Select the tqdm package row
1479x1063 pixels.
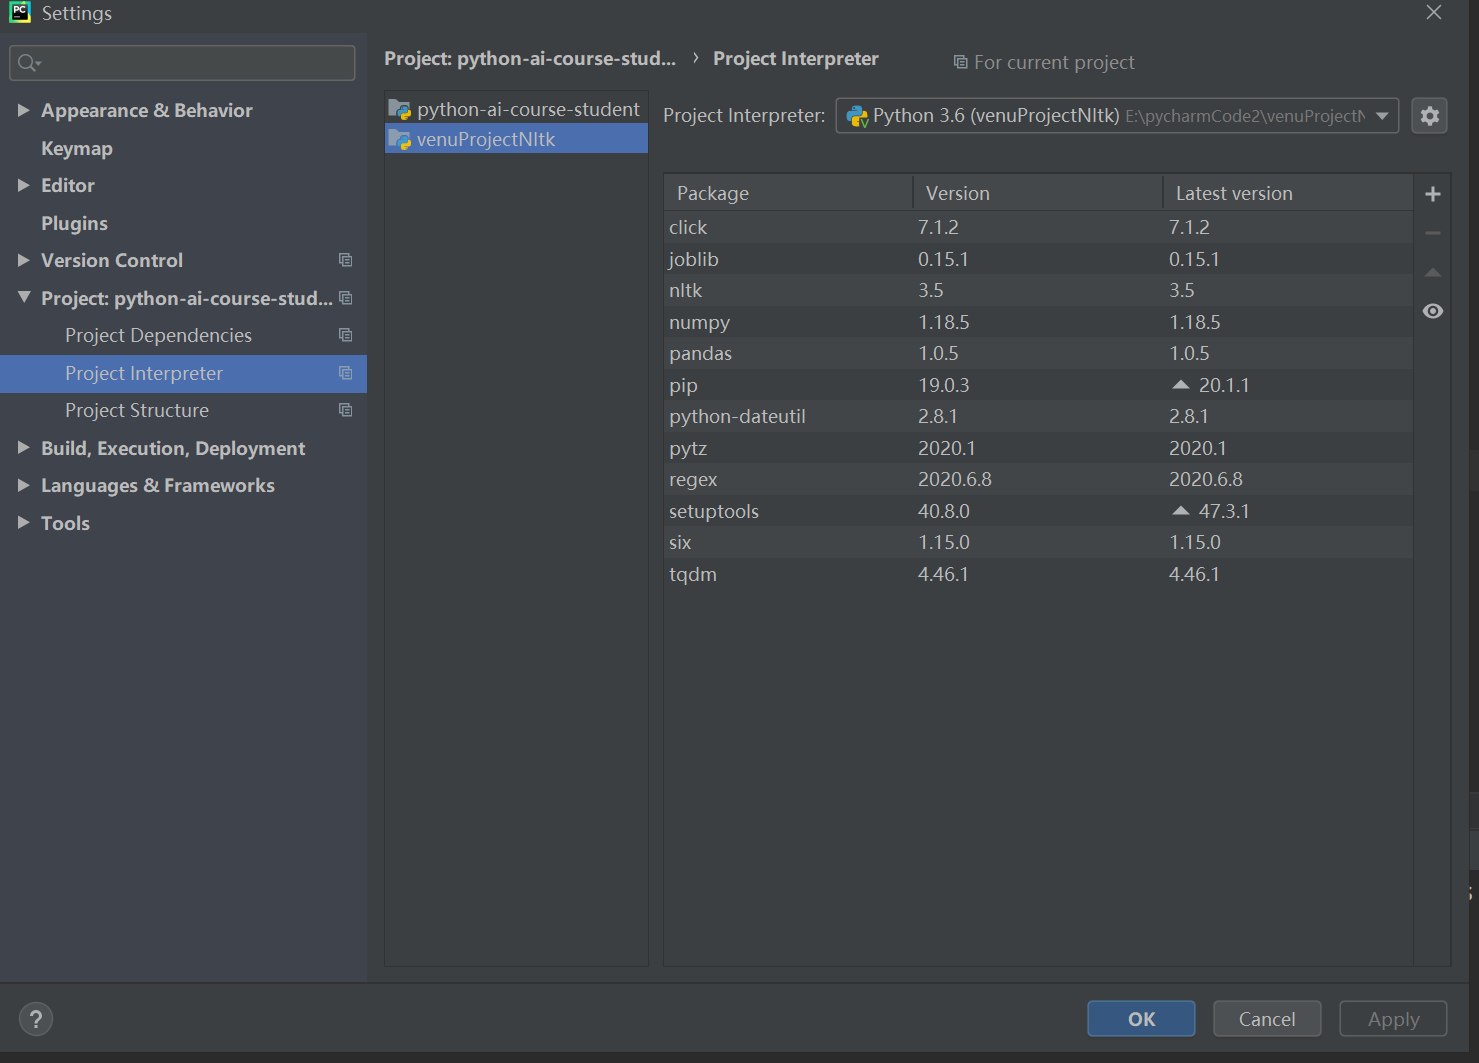tap(1038, 574)
